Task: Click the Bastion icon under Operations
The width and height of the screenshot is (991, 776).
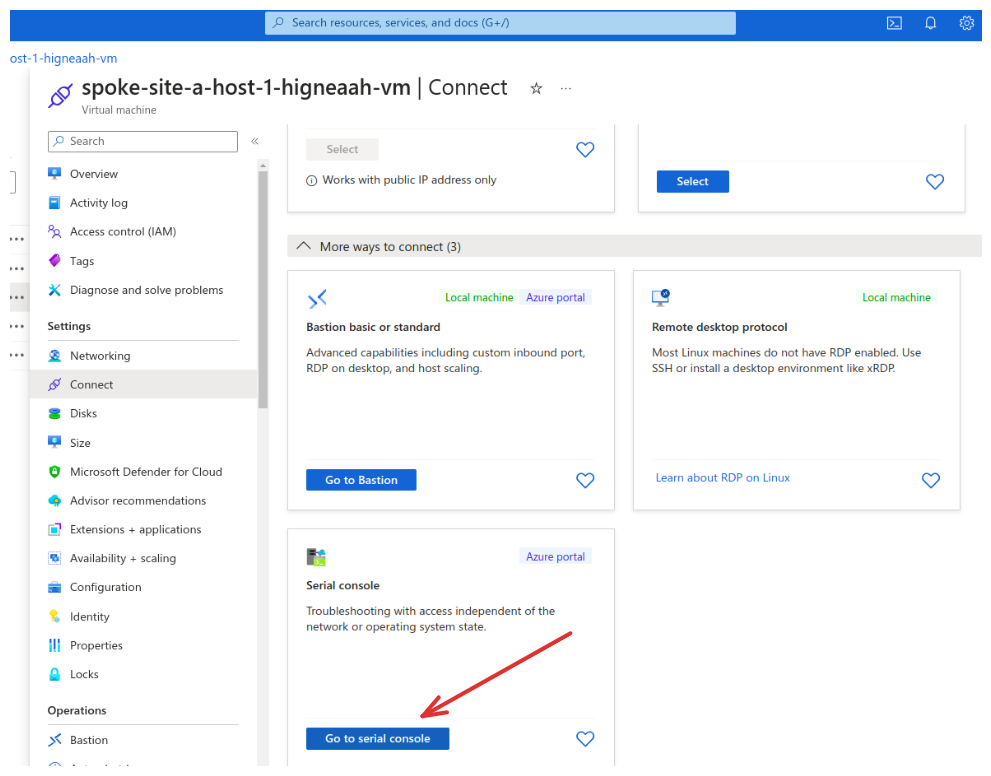Action: (55, 740)
